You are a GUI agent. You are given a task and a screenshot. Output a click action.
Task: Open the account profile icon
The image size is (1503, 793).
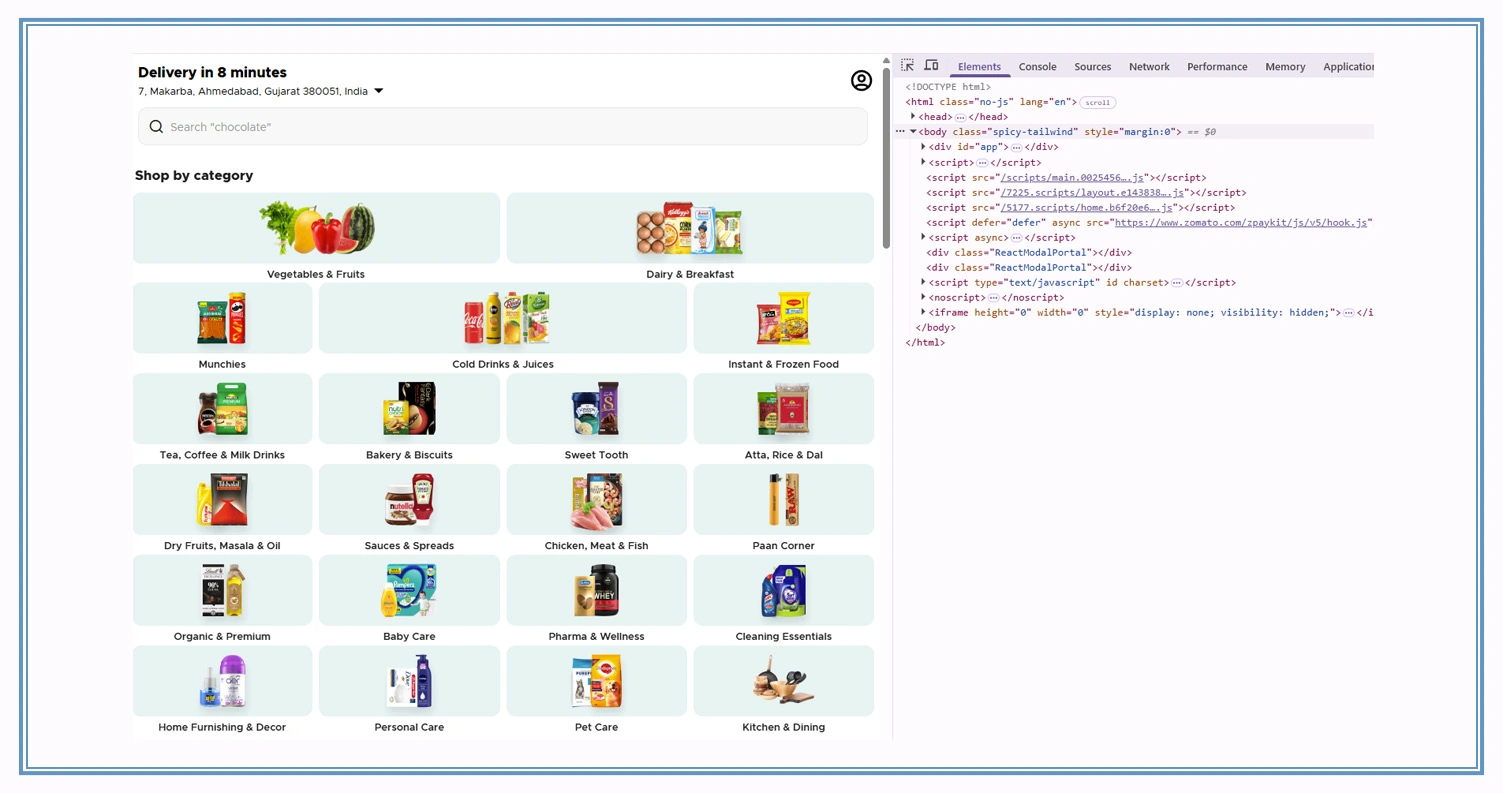[x=861, y=81]
